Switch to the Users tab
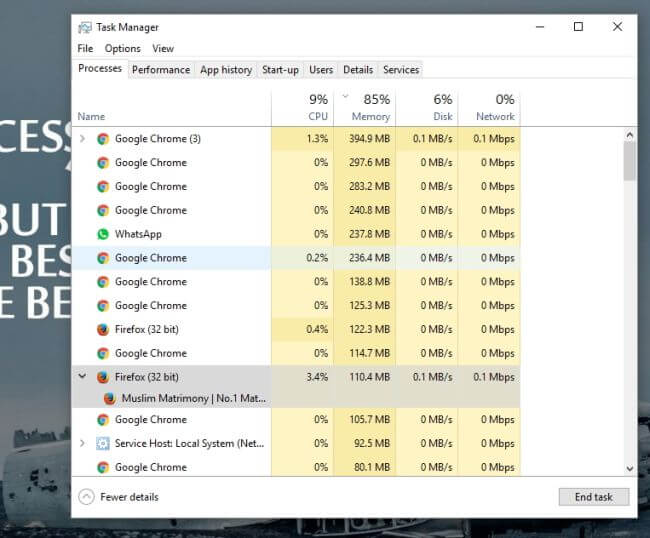Screen dimensions: 650x538 point(321,70)
